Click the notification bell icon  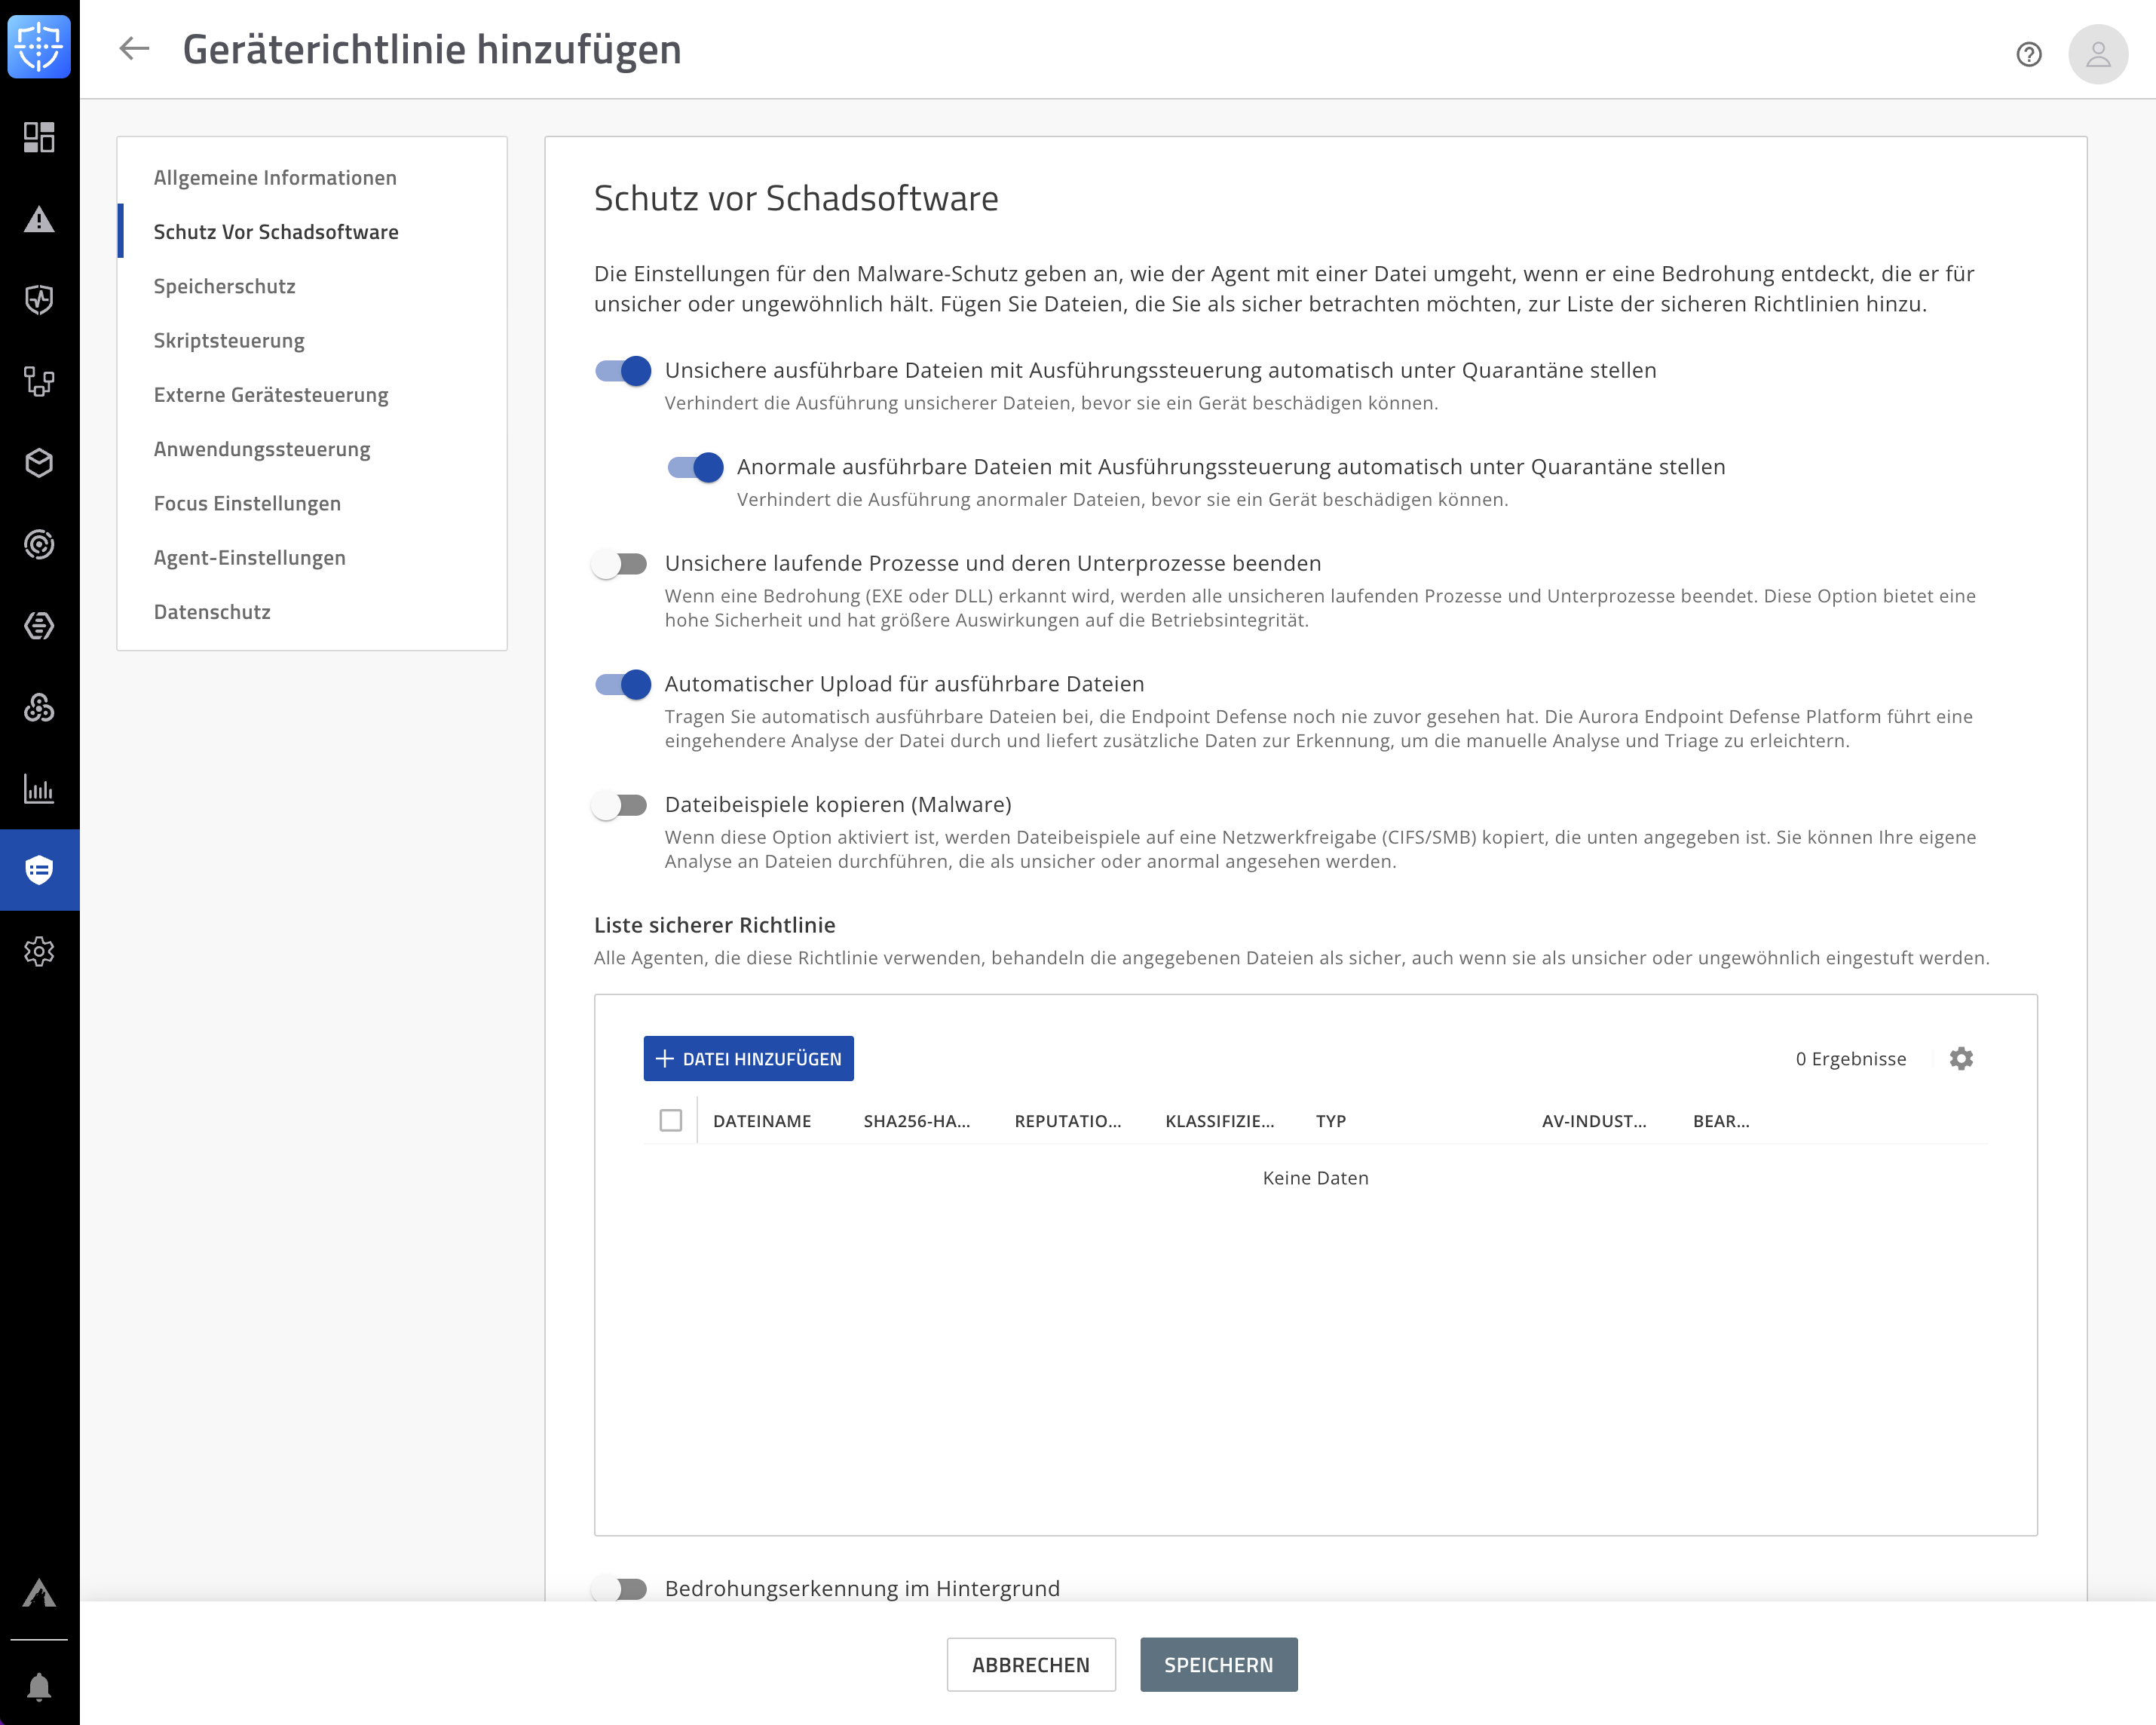(39, 1687)
